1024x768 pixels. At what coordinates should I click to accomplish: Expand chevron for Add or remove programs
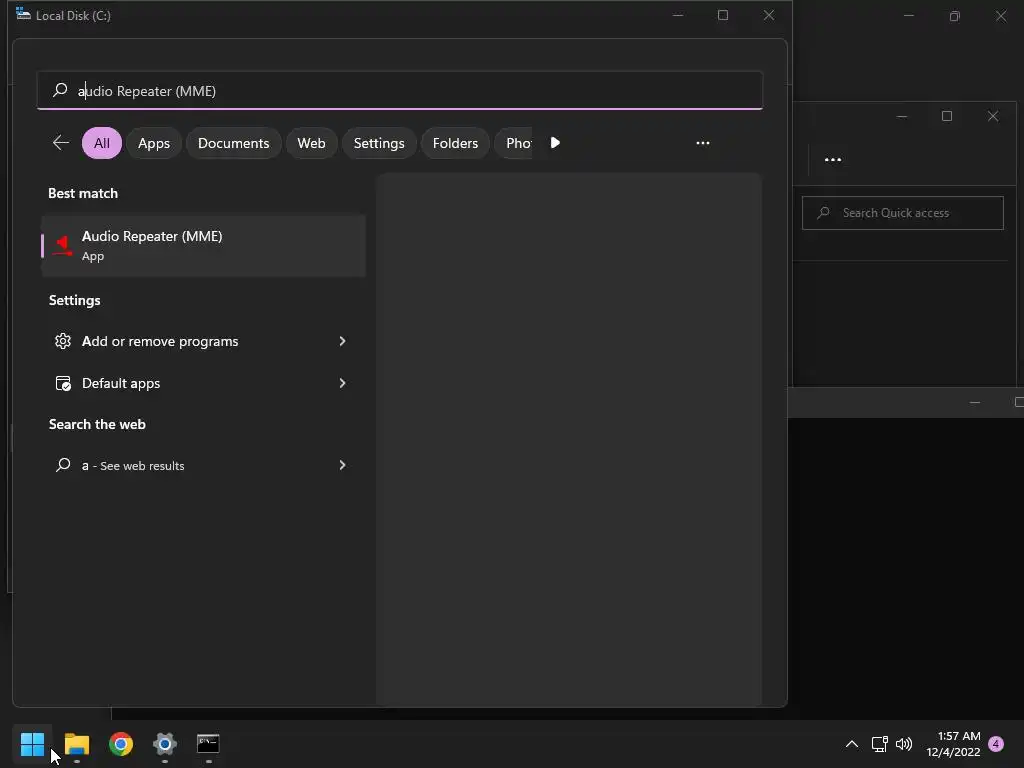coord(342,341)
